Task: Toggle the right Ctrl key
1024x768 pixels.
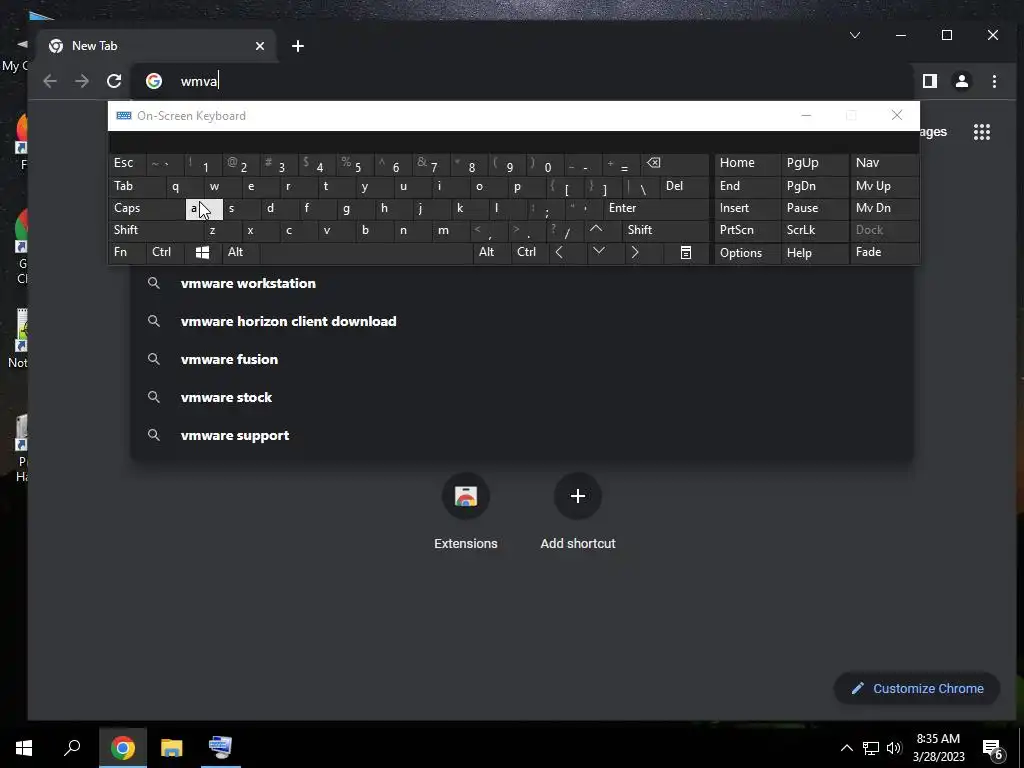Action: point(530,253)
